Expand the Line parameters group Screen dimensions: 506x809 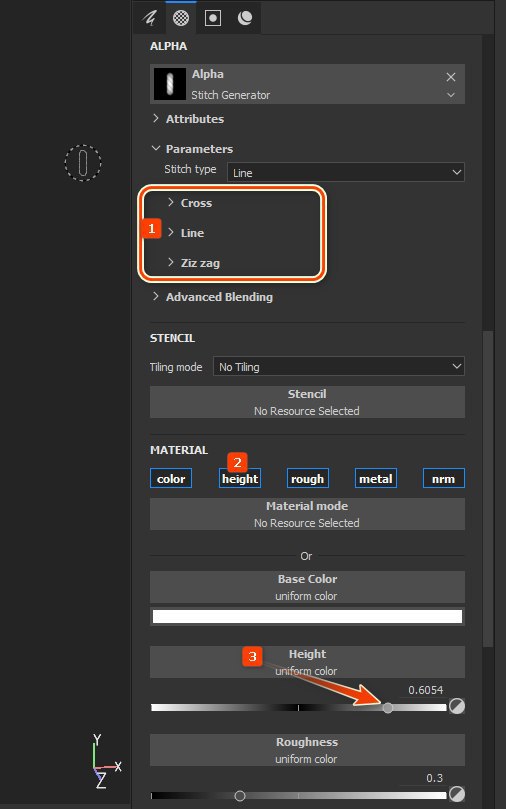click(x=171, y=233)
